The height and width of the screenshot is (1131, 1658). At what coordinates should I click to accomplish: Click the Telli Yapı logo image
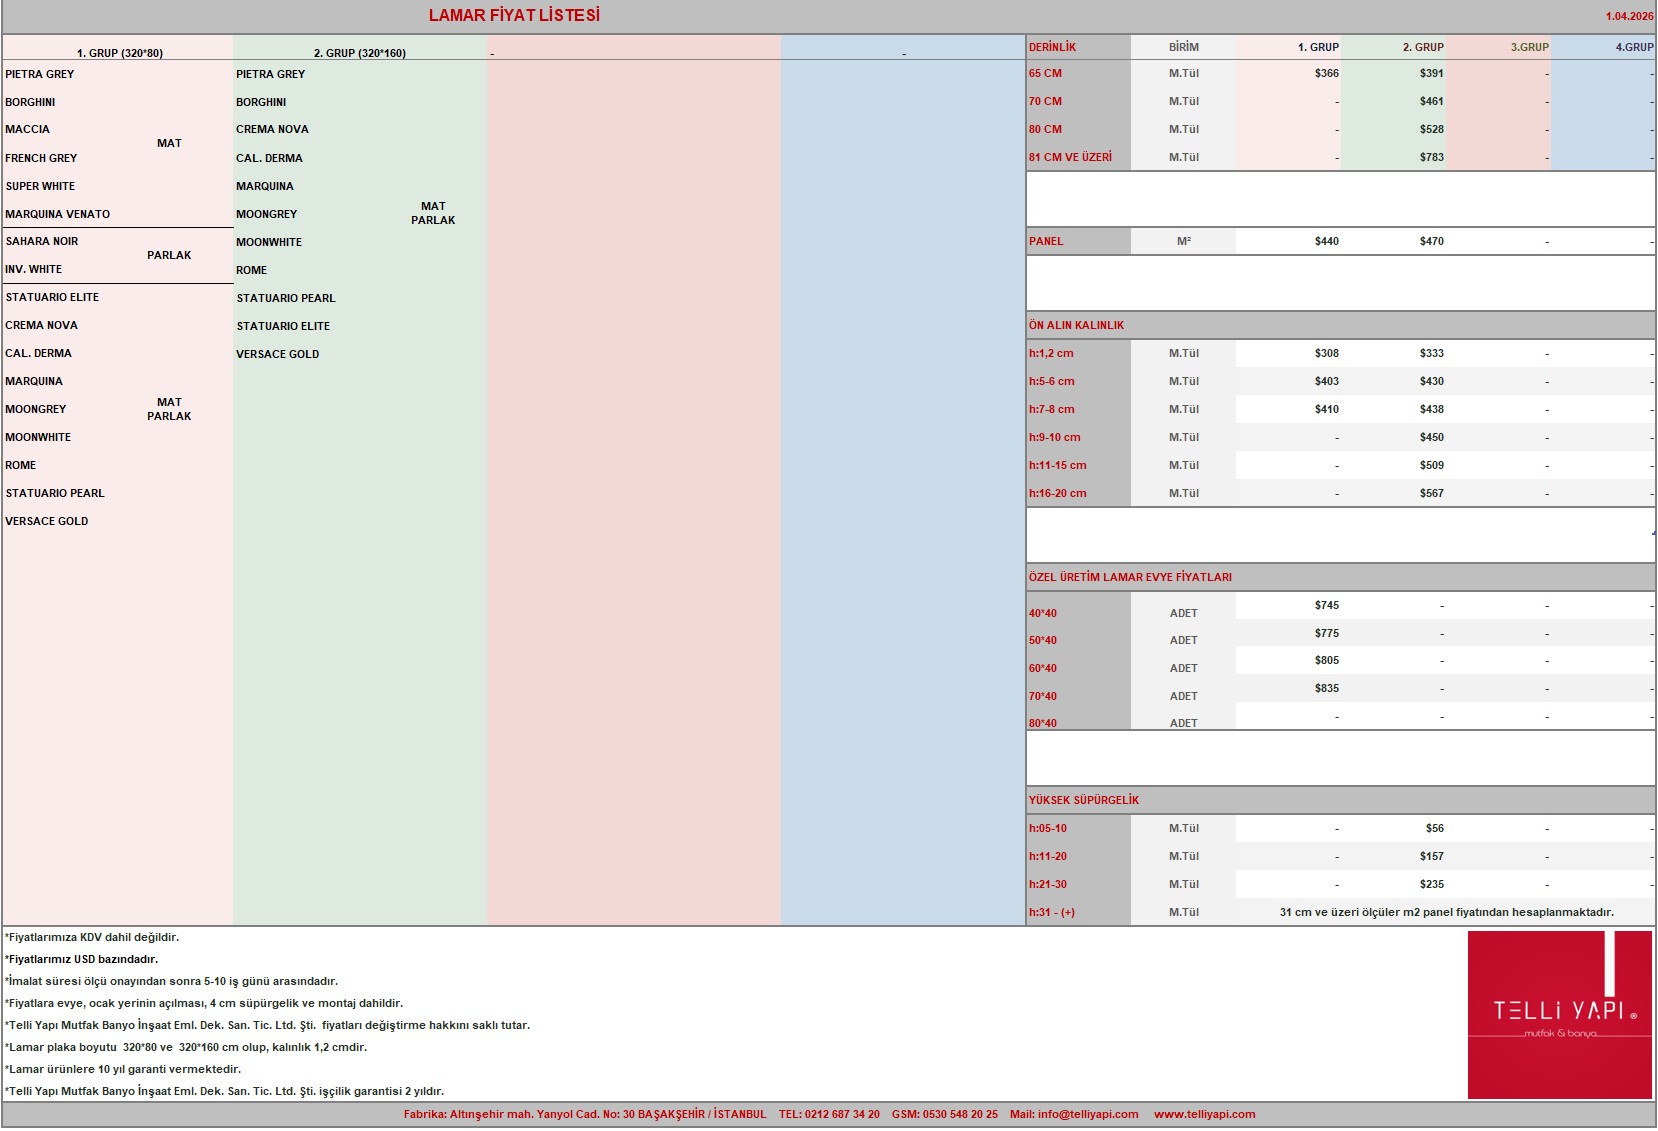[1559, 1014]
